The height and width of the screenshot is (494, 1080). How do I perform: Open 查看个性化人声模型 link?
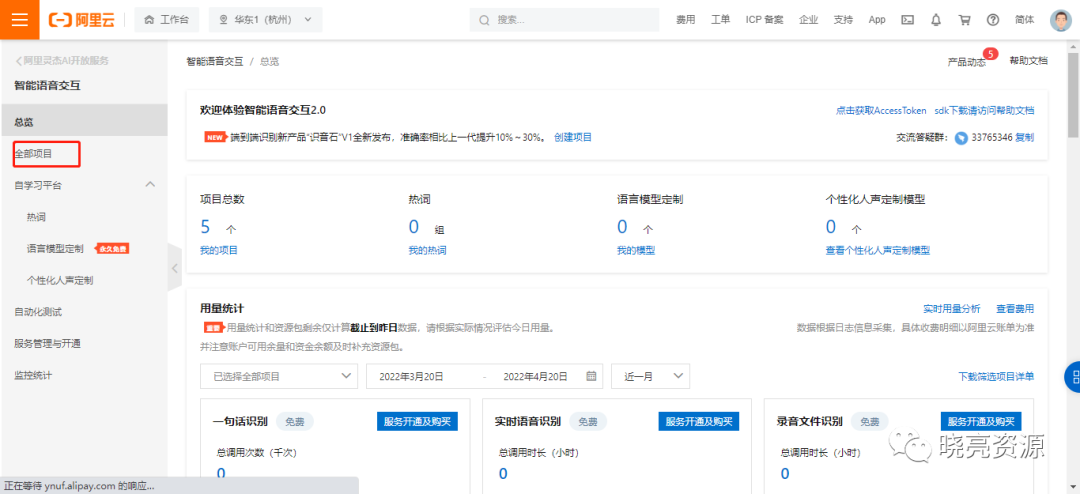878,251
